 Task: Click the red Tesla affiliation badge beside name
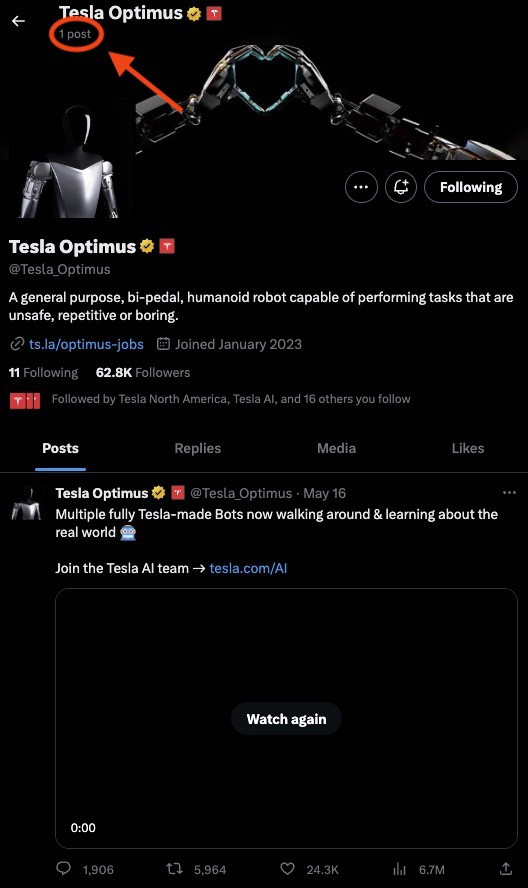167,246
